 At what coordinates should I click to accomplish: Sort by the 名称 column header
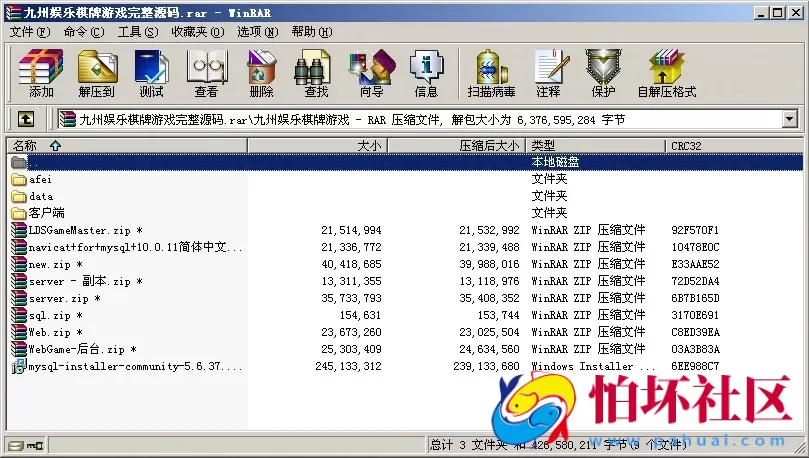127,146
